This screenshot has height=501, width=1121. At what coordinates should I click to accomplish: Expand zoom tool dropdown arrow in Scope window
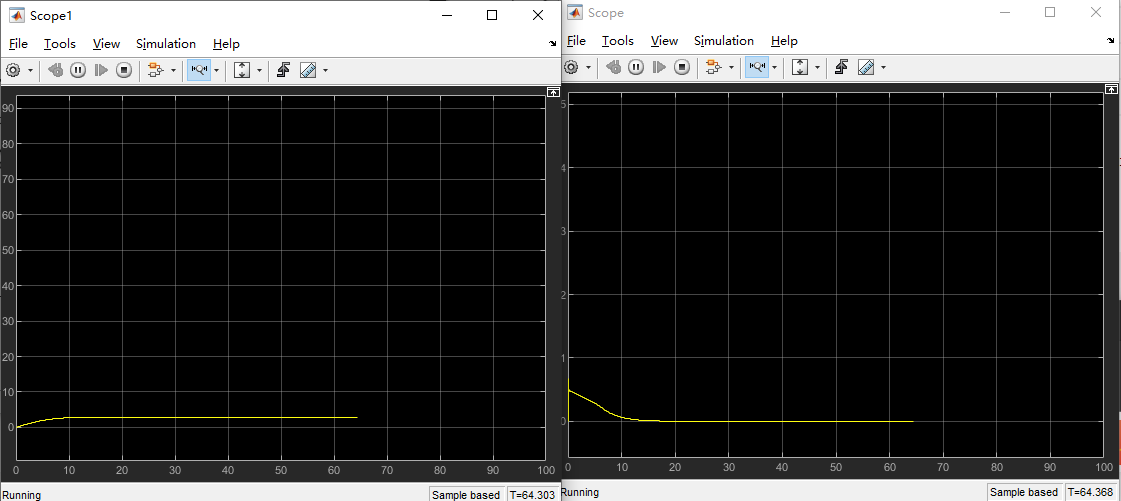click(775, 67)
